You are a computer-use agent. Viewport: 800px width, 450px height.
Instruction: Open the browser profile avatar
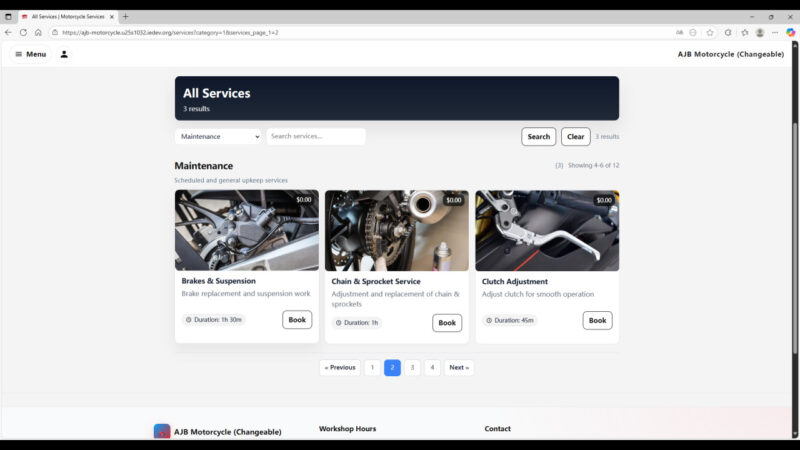[x=760, y=32]
